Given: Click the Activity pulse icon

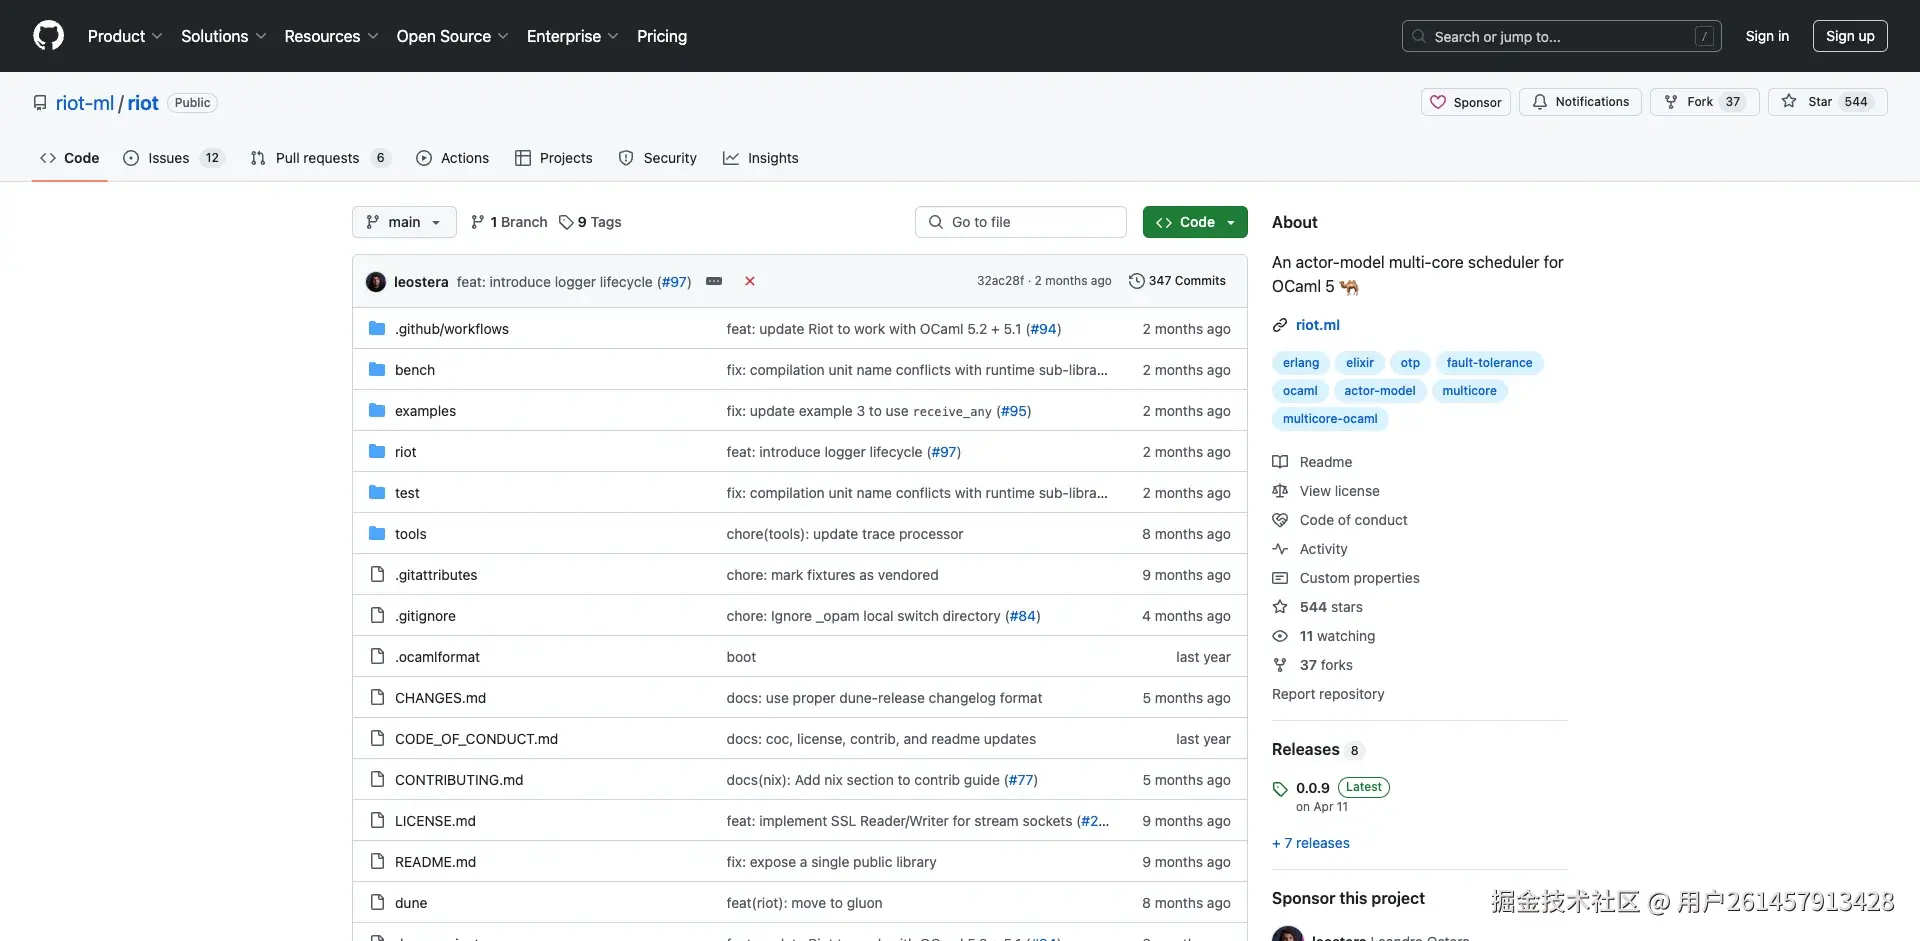Looking at the screenshot, I should (1280, 549).
